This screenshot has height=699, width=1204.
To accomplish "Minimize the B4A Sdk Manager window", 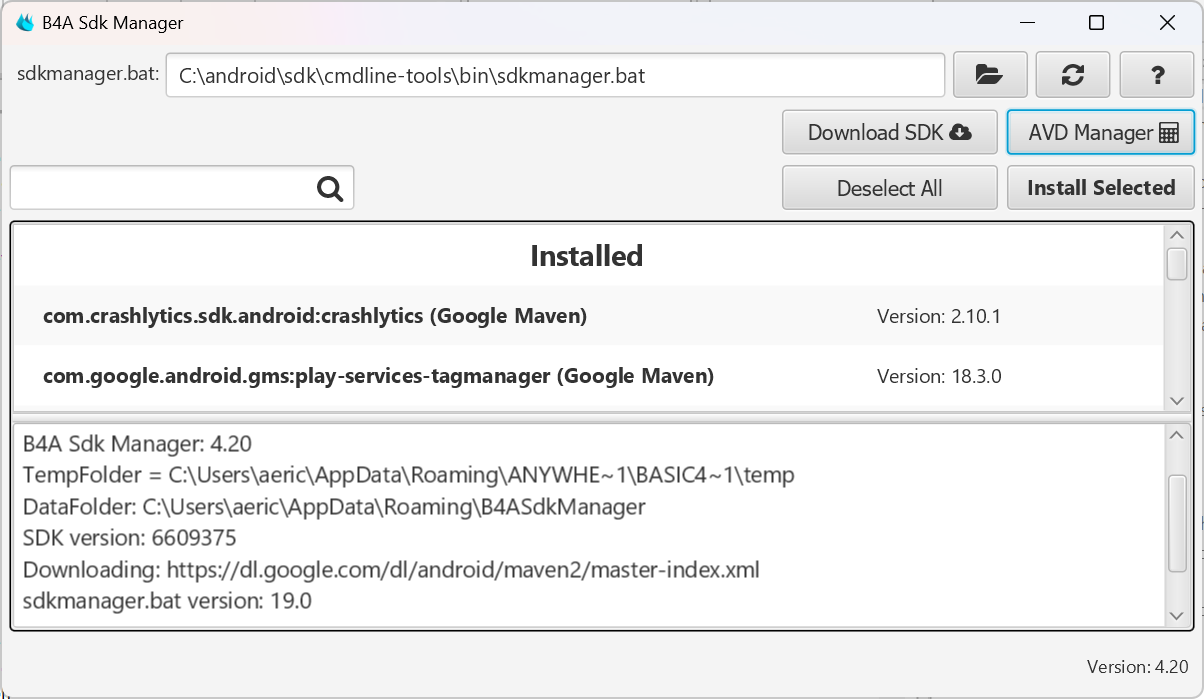I will coord(1027,23).
